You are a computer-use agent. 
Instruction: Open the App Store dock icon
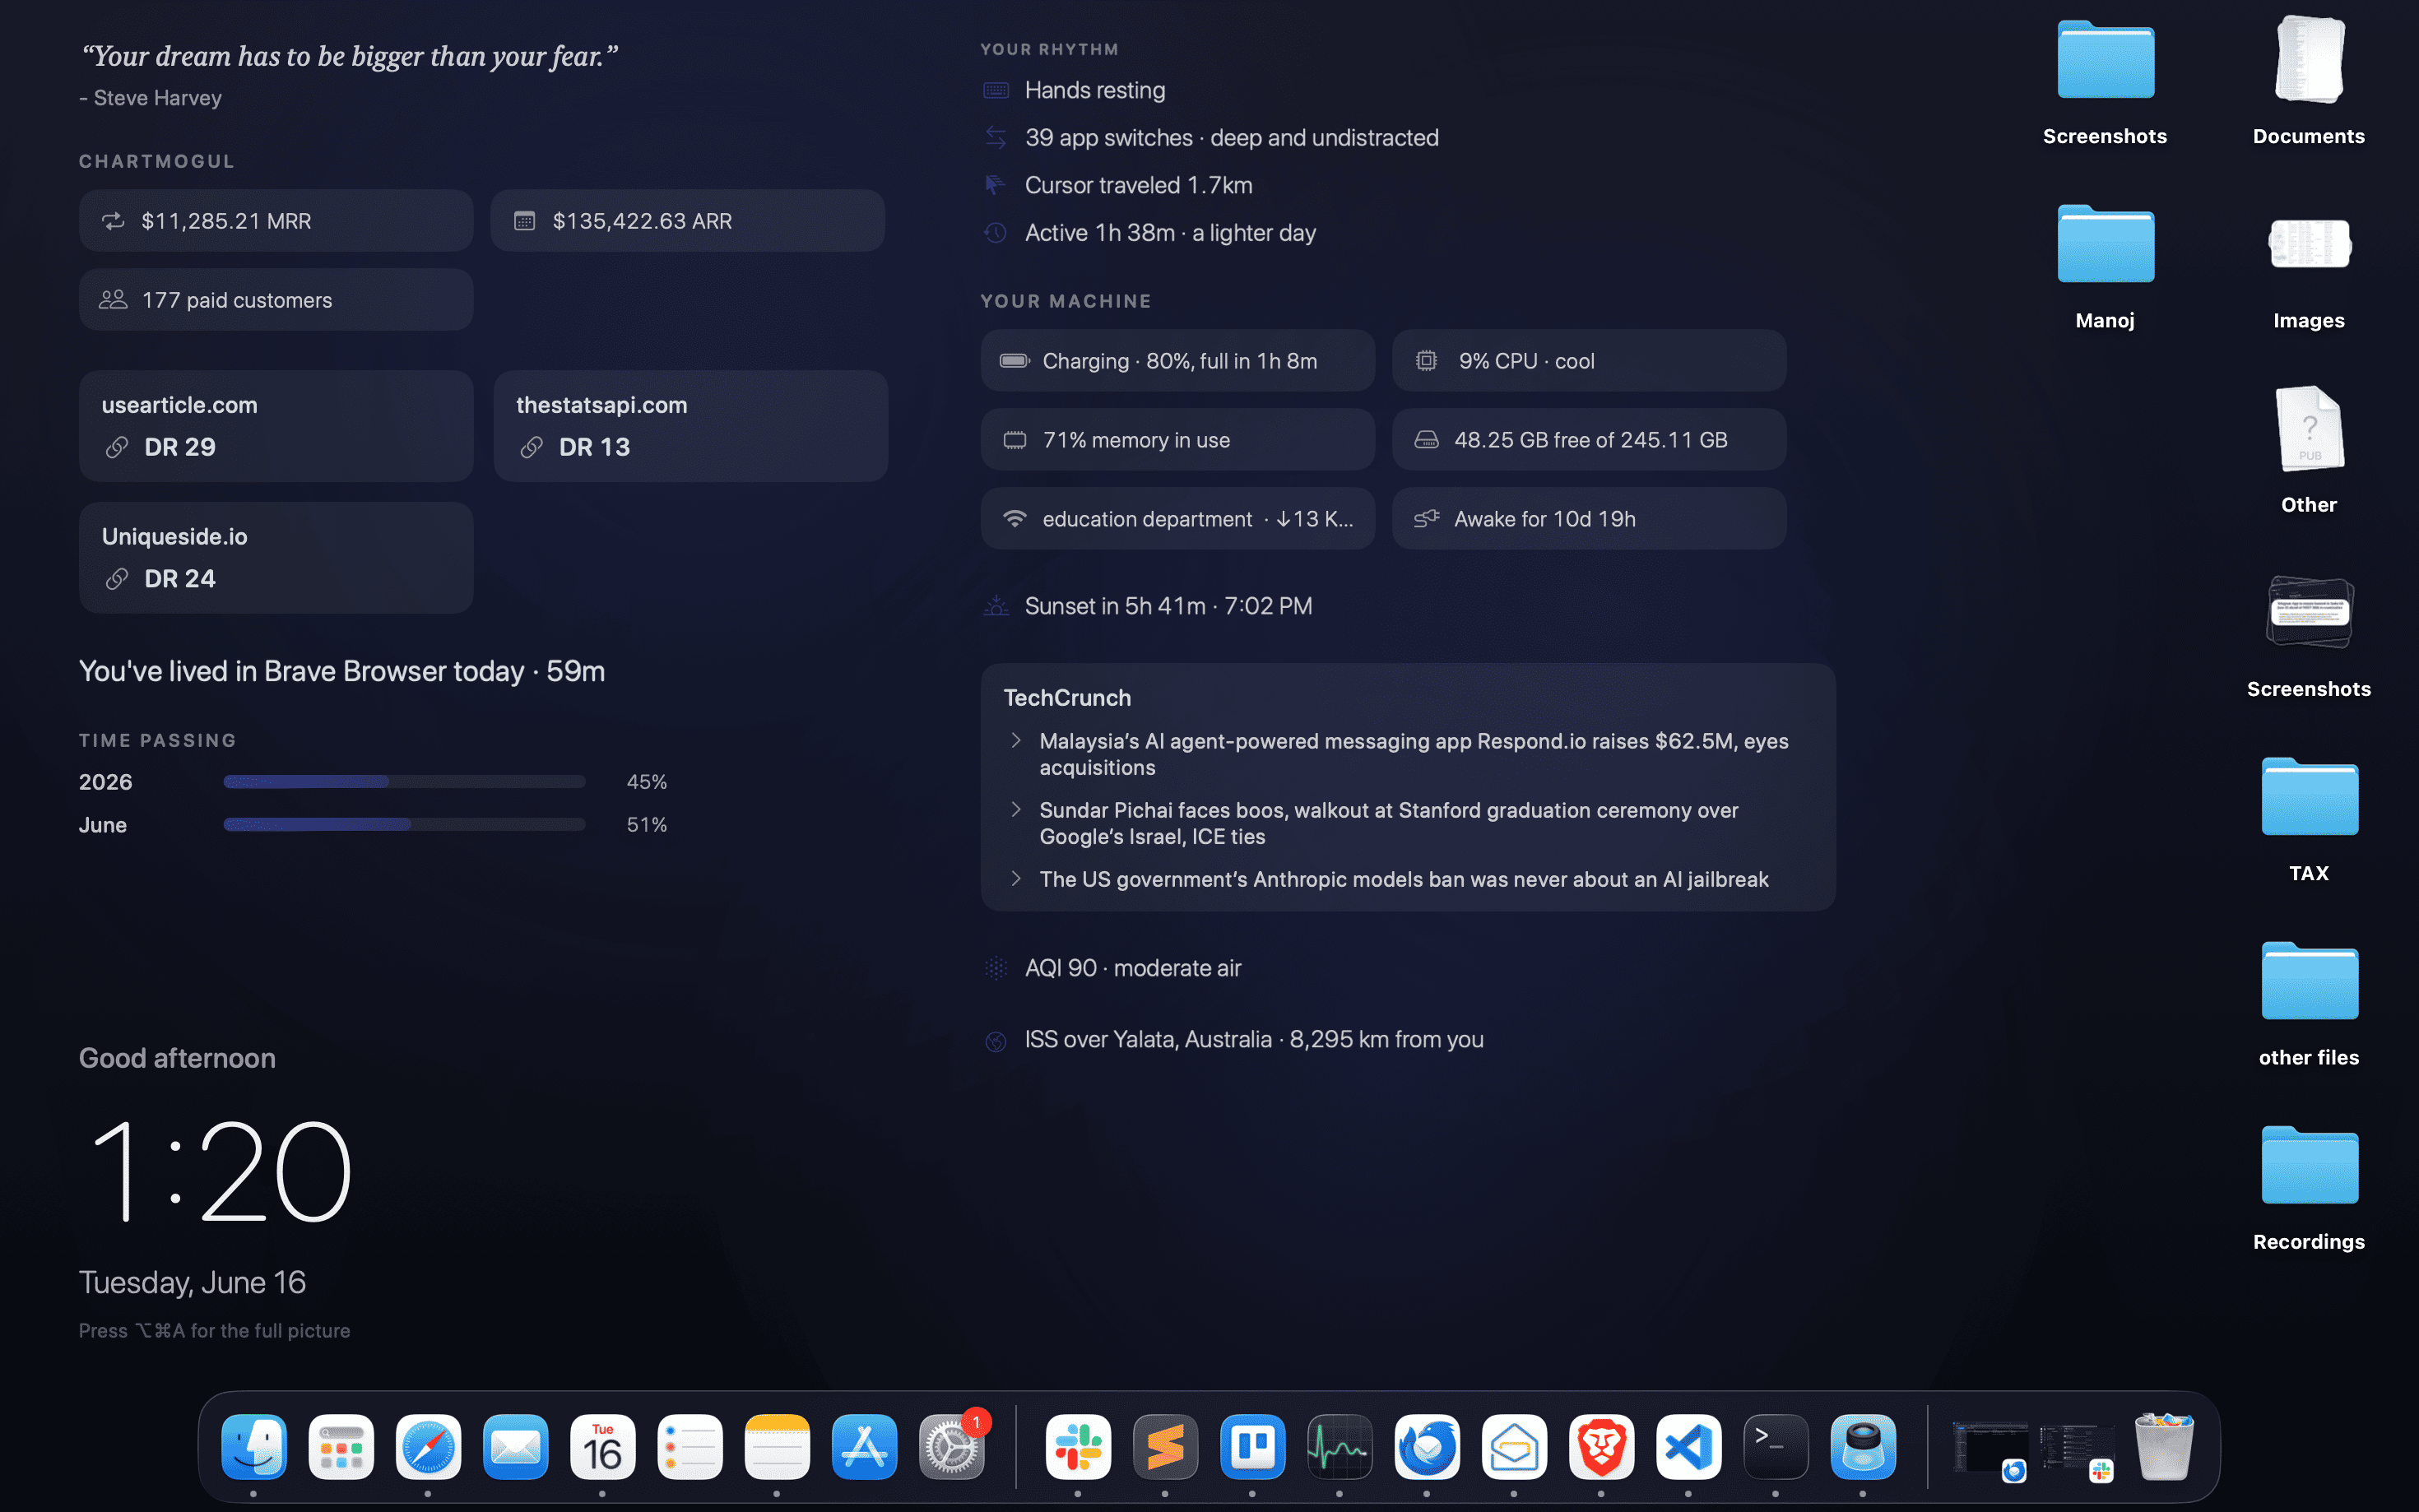[x=864, y=1447]
